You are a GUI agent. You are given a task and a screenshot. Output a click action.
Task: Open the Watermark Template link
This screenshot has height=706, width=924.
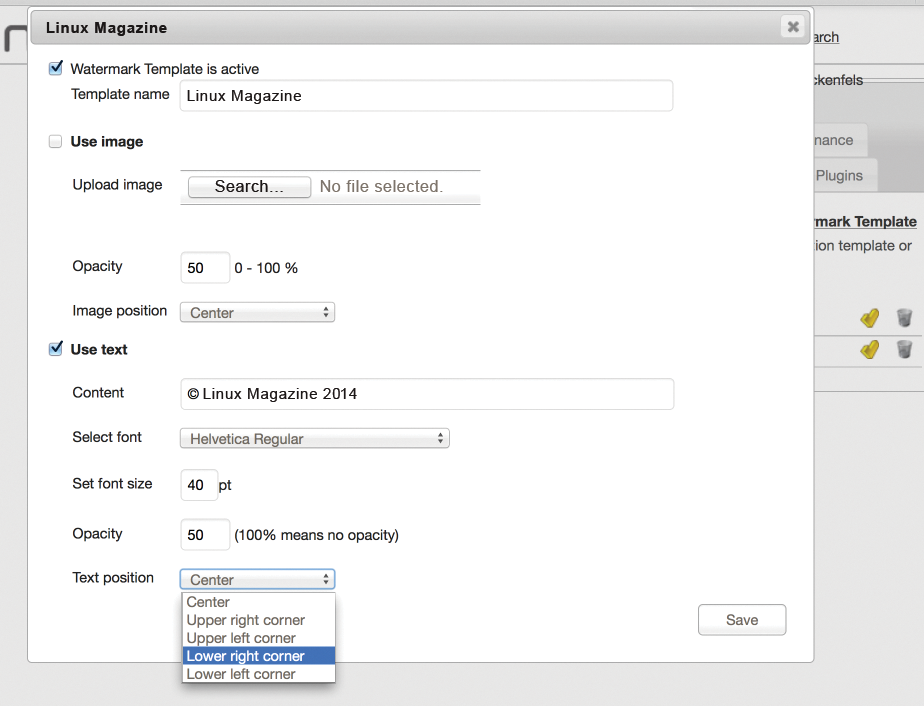pyautogui.click(x=864, y=221)
